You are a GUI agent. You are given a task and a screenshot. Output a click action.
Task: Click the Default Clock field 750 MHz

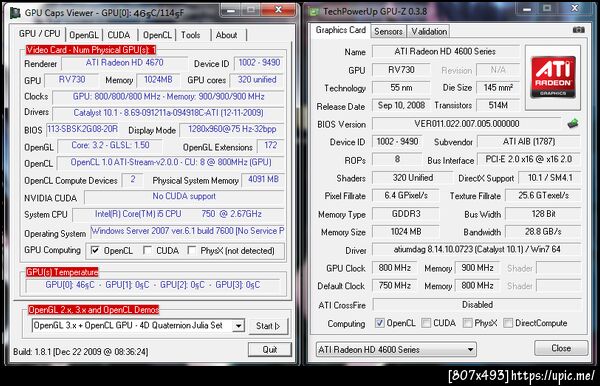(x=395, y=285)
